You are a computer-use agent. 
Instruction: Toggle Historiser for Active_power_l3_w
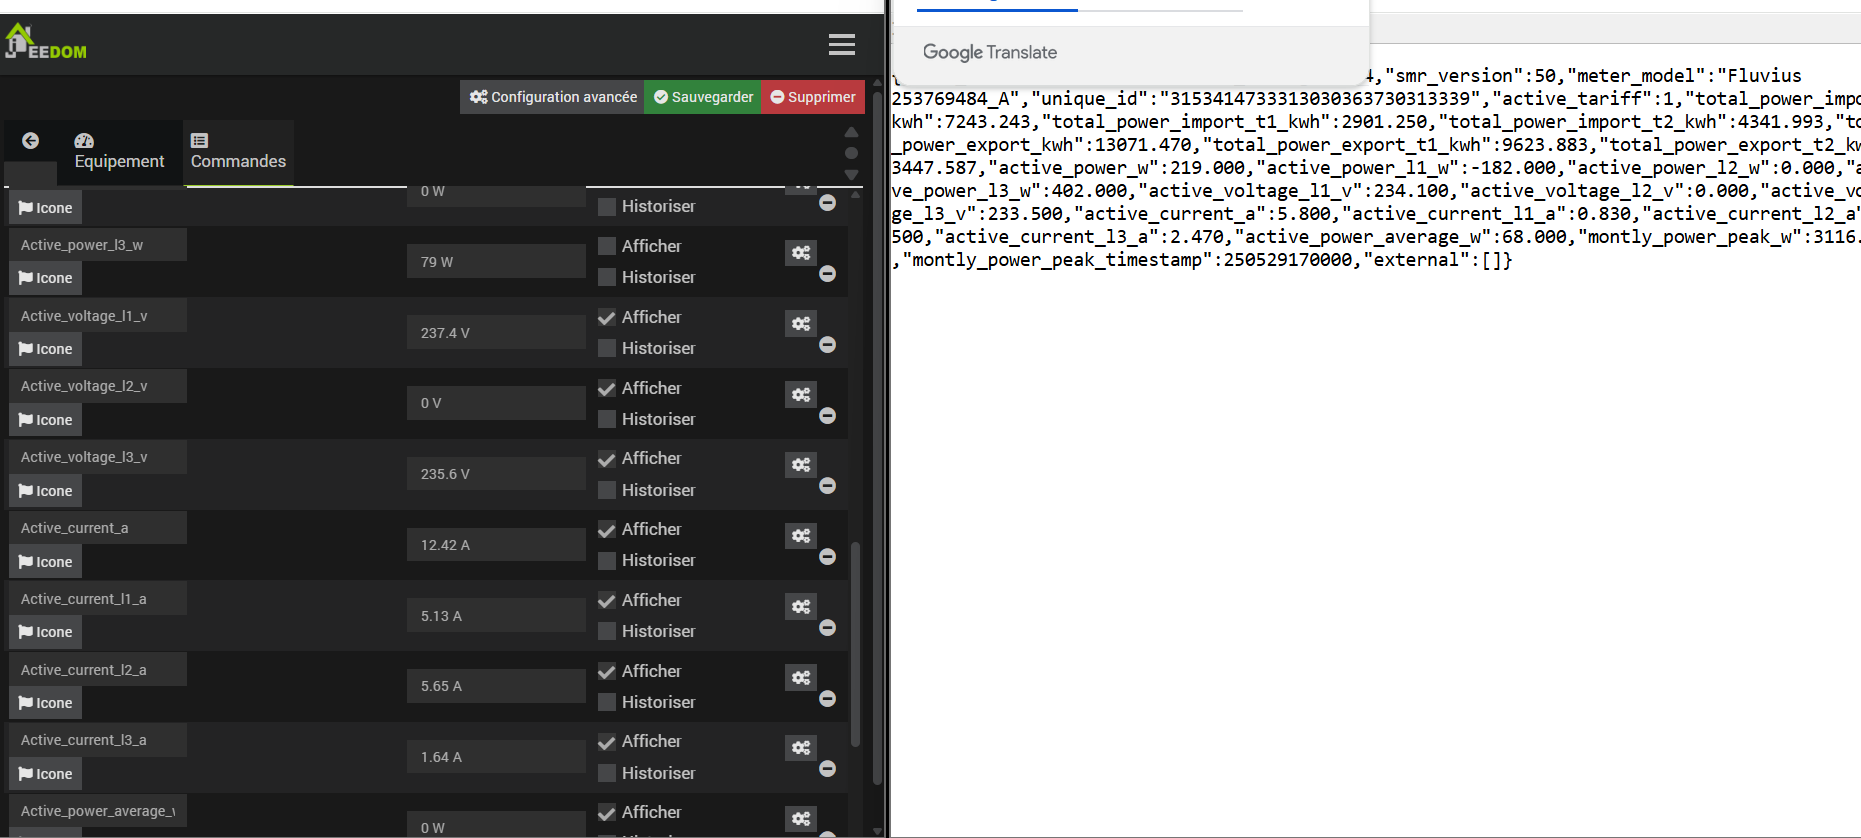pyautogui.click(x=606, y=277)
